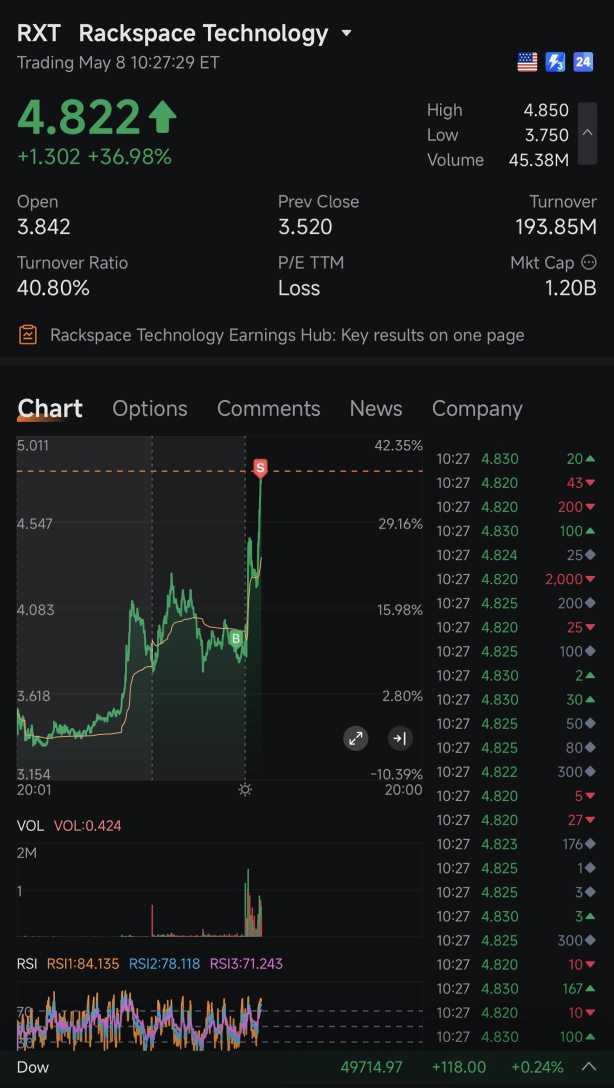Tap the RSI indicator label

tap(26, 964)
